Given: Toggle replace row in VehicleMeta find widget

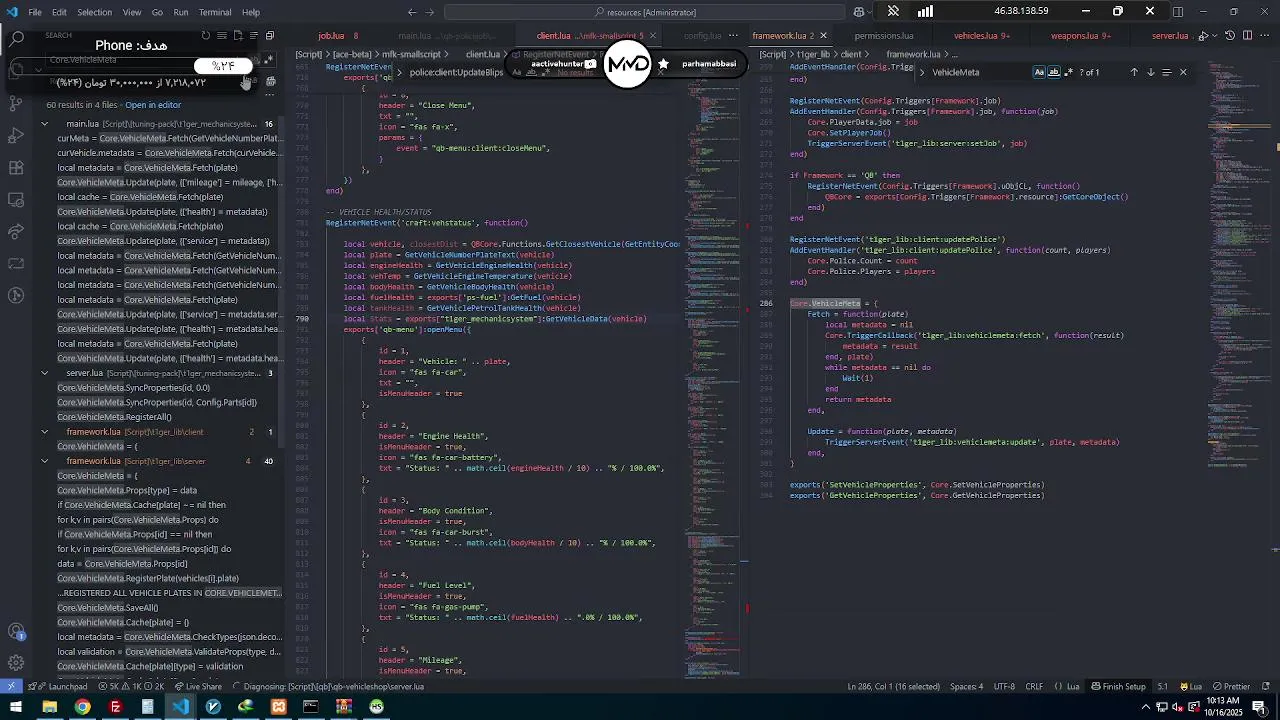Looking at the screenshot, I should [x=922, y=72].
